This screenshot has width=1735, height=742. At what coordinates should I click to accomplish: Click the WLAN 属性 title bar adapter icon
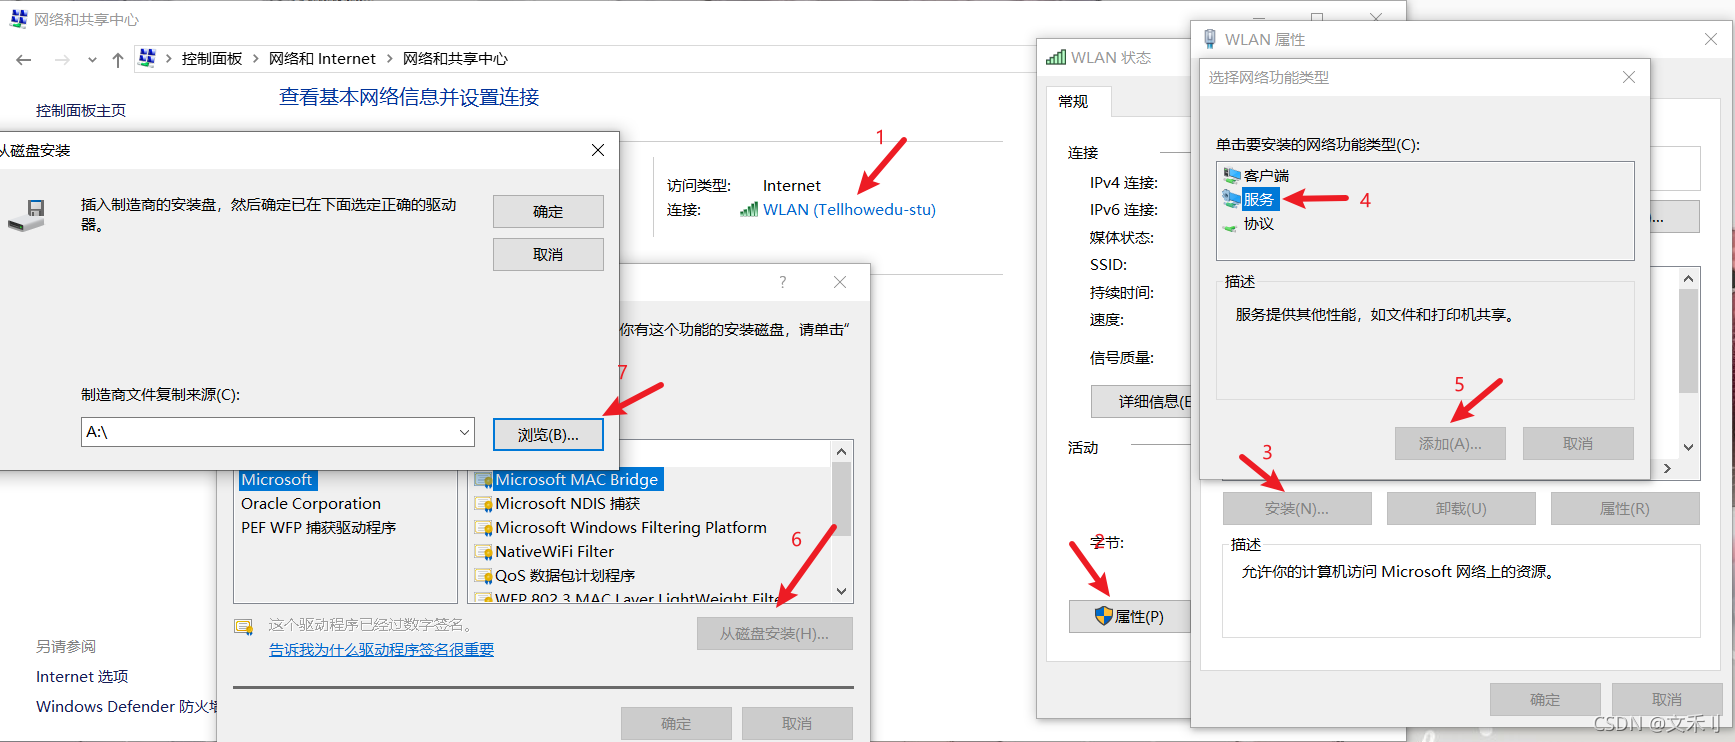coord(1210,39)
